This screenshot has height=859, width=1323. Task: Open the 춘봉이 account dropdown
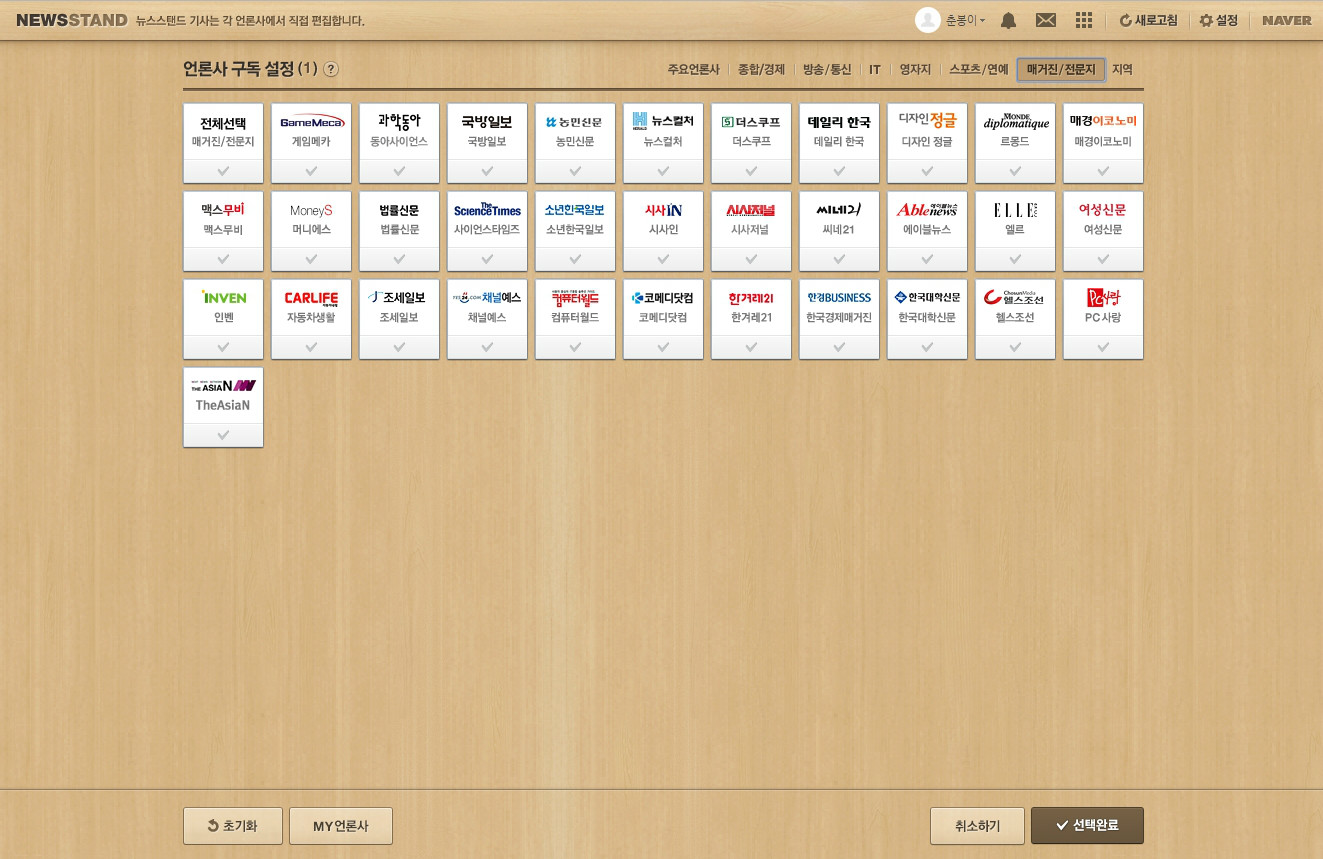tap(965, 21)
